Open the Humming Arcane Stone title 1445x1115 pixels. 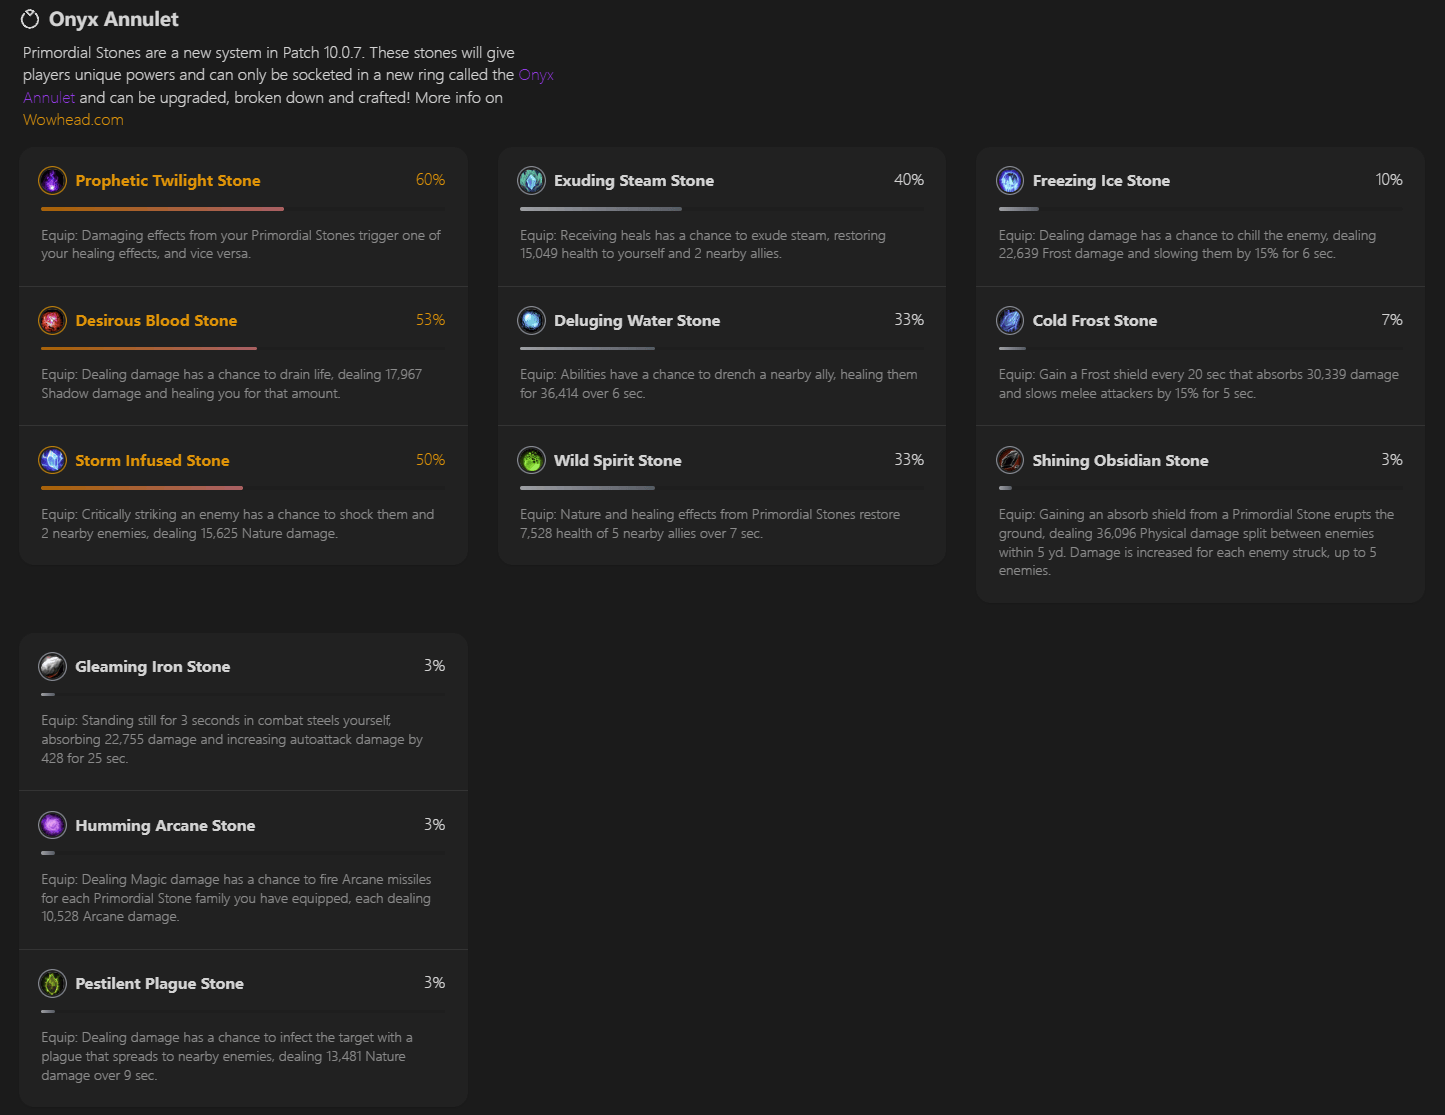[x=165, y=826]
